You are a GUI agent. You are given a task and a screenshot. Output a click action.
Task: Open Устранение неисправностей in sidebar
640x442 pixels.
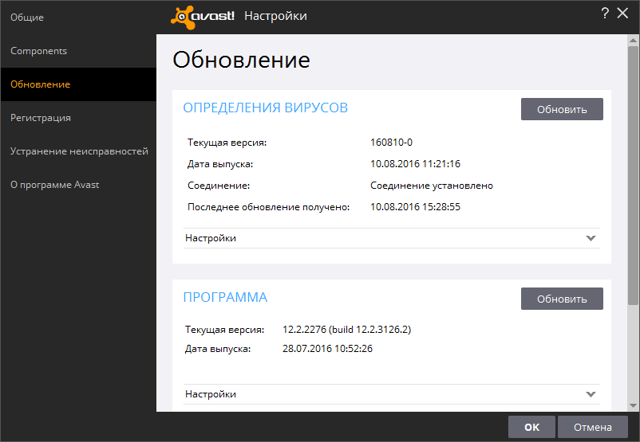point(79,151)
